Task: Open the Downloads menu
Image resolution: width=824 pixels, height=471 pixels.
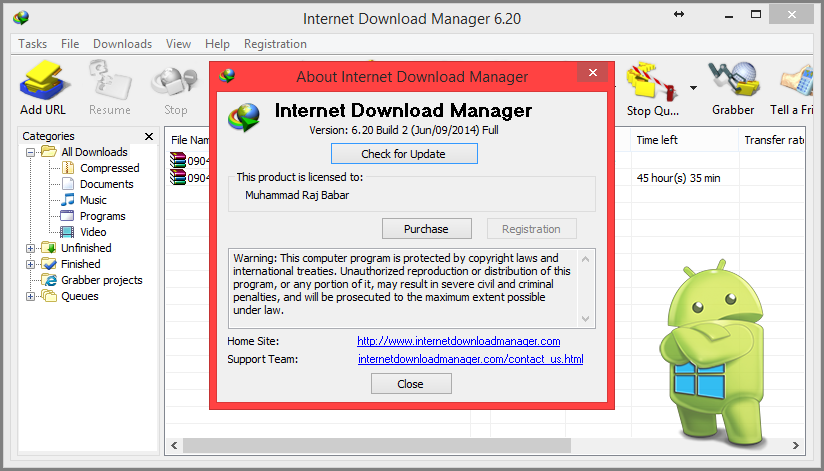Action: point(122,44)
